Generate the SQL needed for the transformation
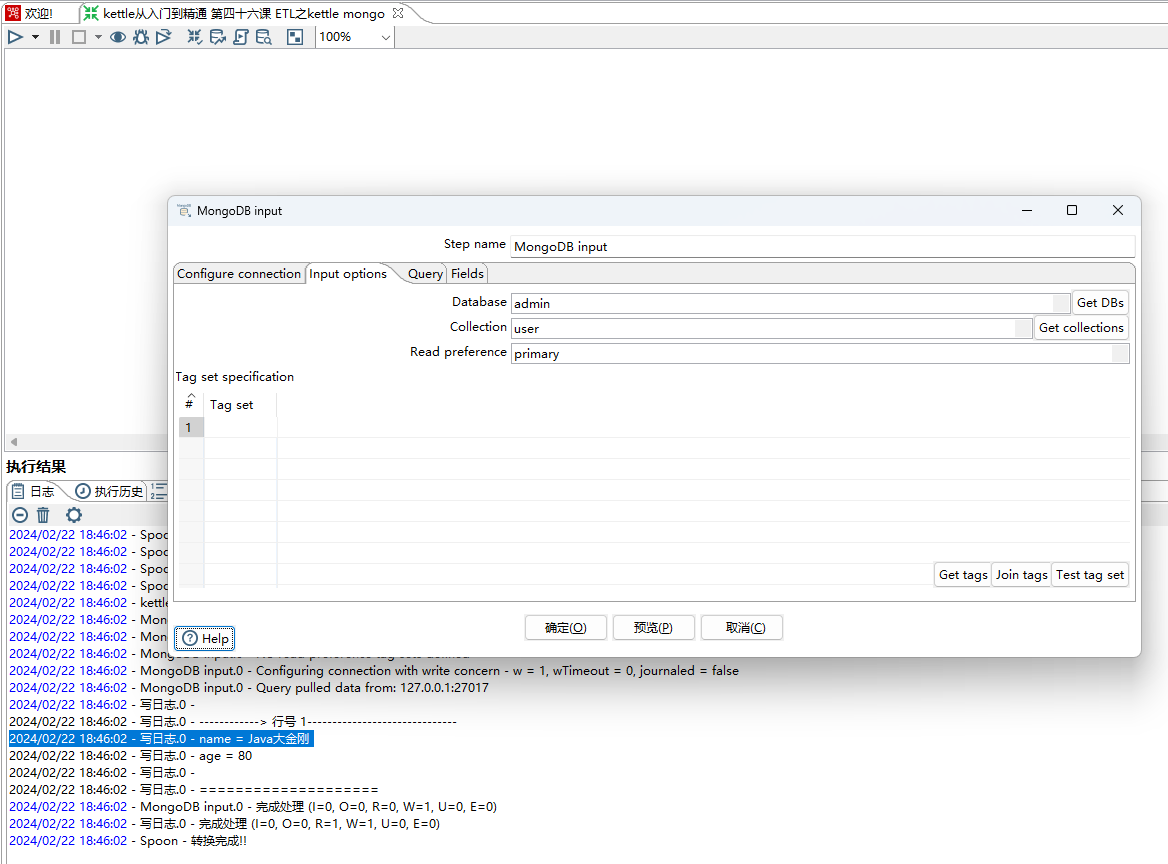The height and width of the screenshot is (864, 1168). (240, 37)
